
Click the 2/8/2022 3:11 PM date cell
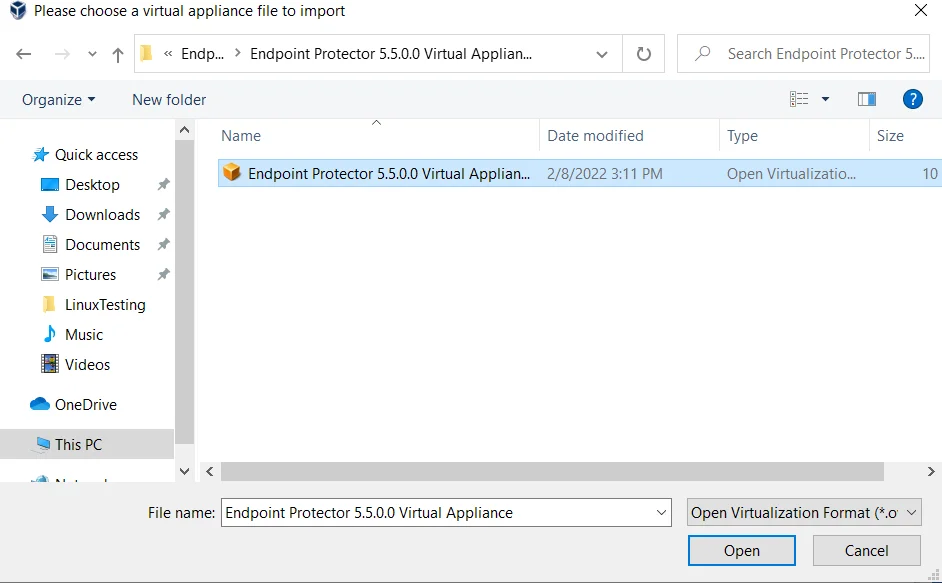point(604,174)
